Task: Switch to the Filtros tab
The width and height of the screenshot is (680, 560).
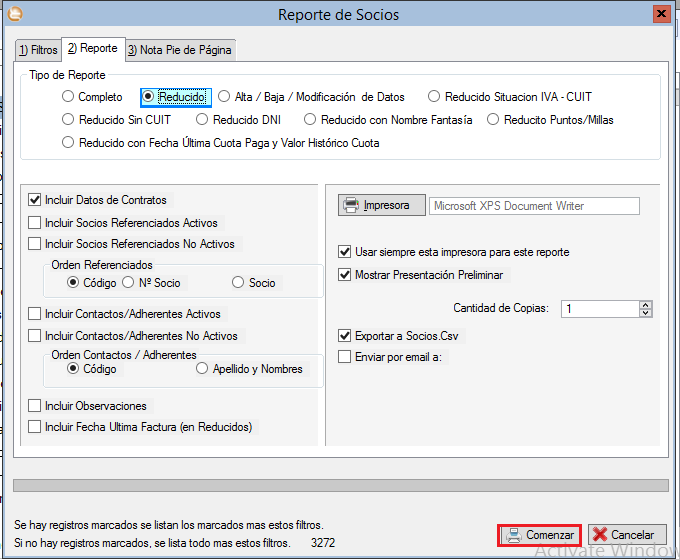Action: 38,49
